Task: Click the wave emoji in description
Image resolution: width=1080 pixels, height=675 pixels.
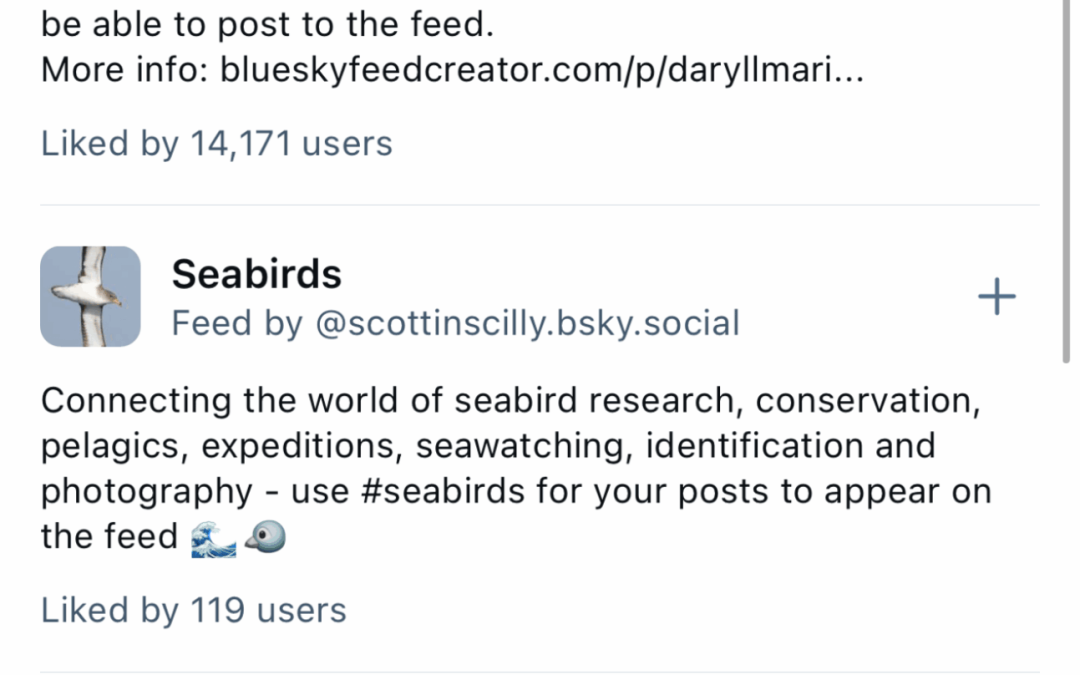Action: (x=212, y=538)
